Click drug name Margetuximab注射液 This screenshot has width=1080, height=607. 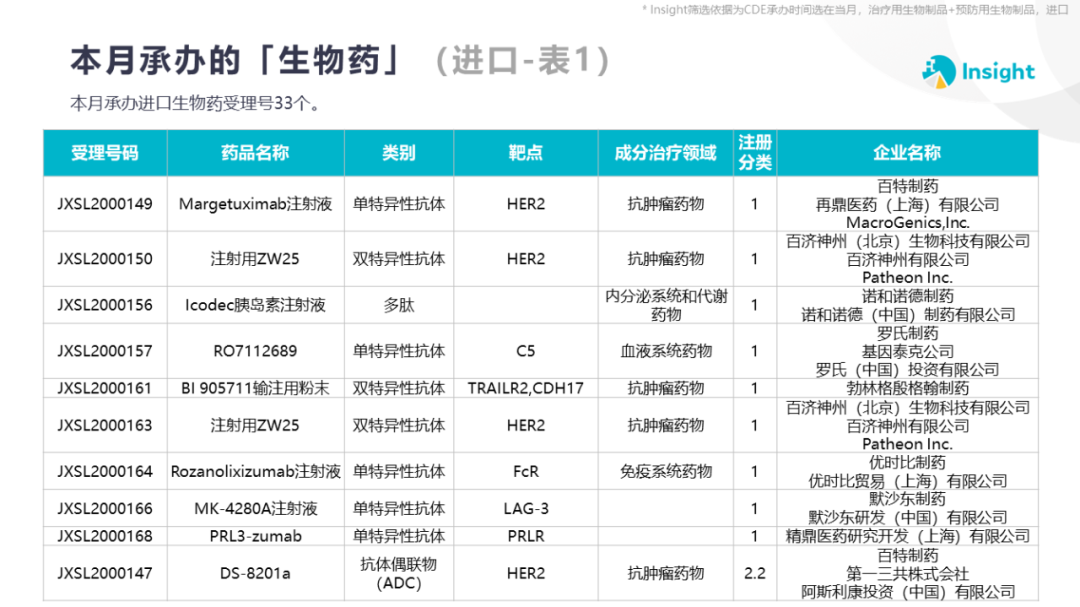(x=256, y=204)
